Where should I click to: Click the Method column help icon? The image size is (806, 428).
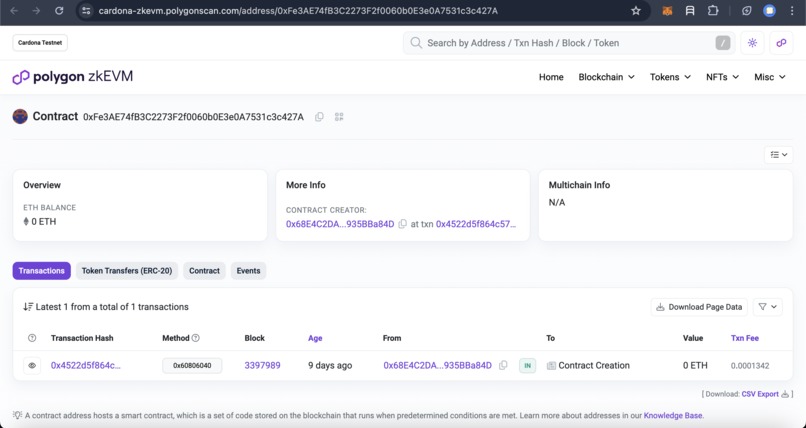point(195,338)
